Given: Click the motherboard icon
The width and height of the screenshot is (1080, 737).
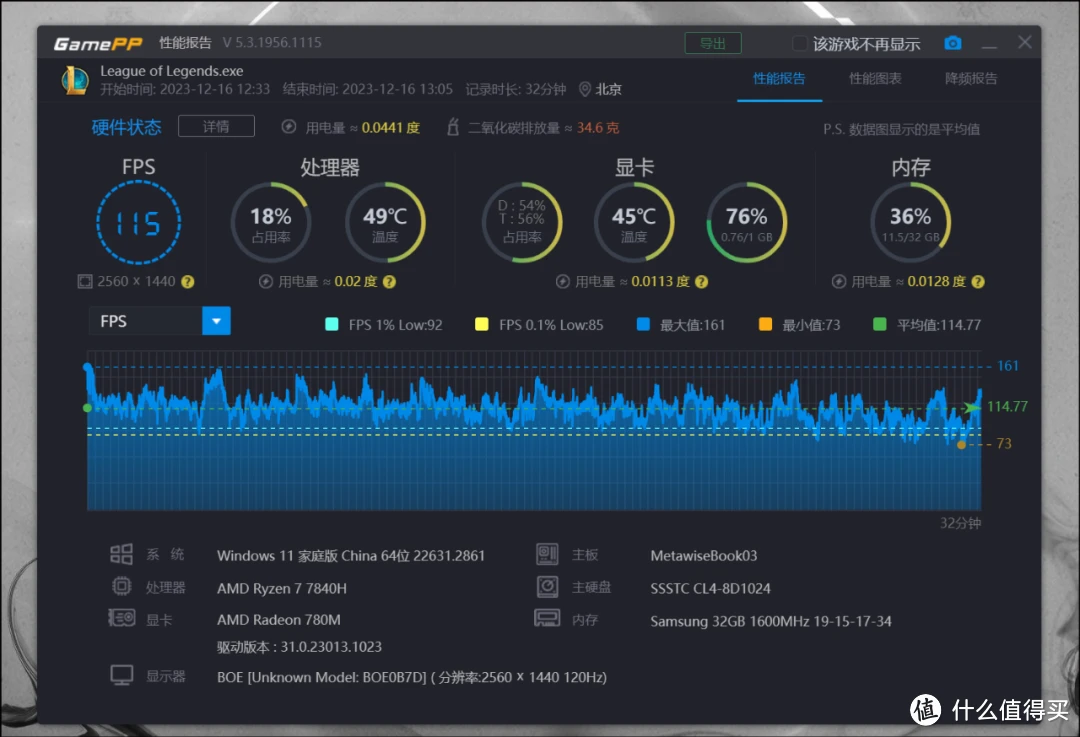Looking at the screenshot, I should (548, 554).
